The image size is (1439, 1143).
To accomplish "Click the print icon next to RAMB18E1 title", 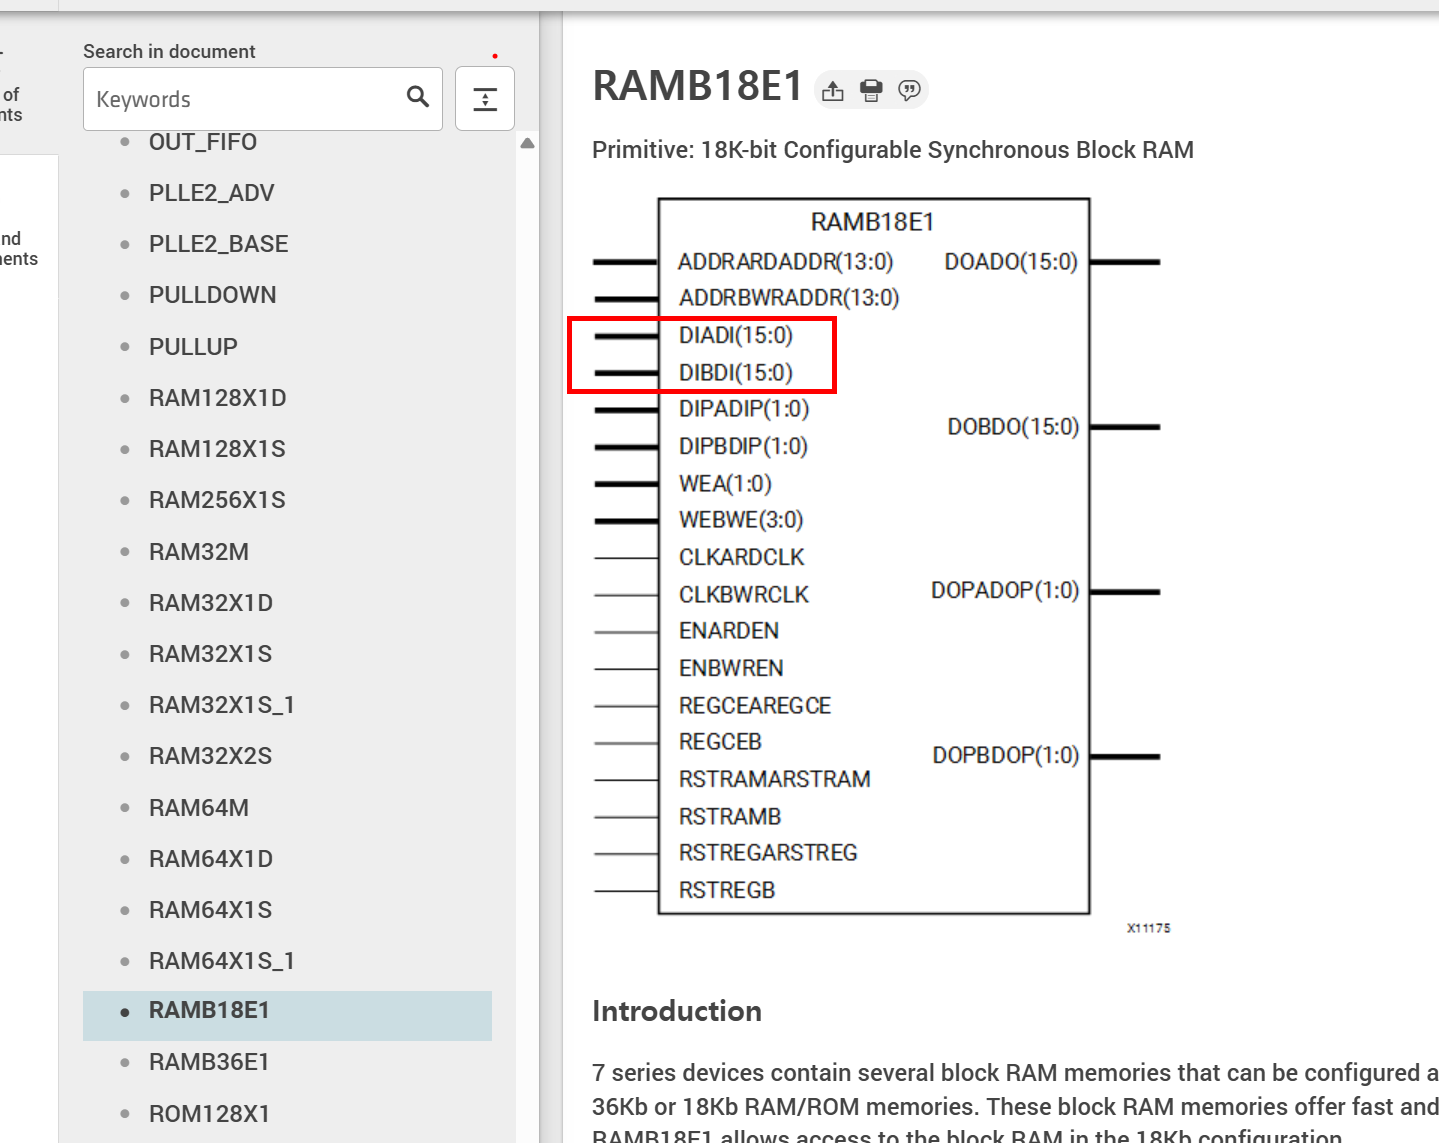I will [x=871, y=91].
